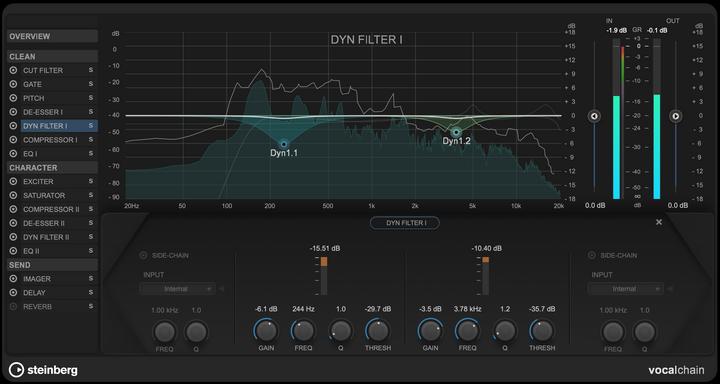
Task: Solo the CUT FILTER module
Action: point(91,70)
